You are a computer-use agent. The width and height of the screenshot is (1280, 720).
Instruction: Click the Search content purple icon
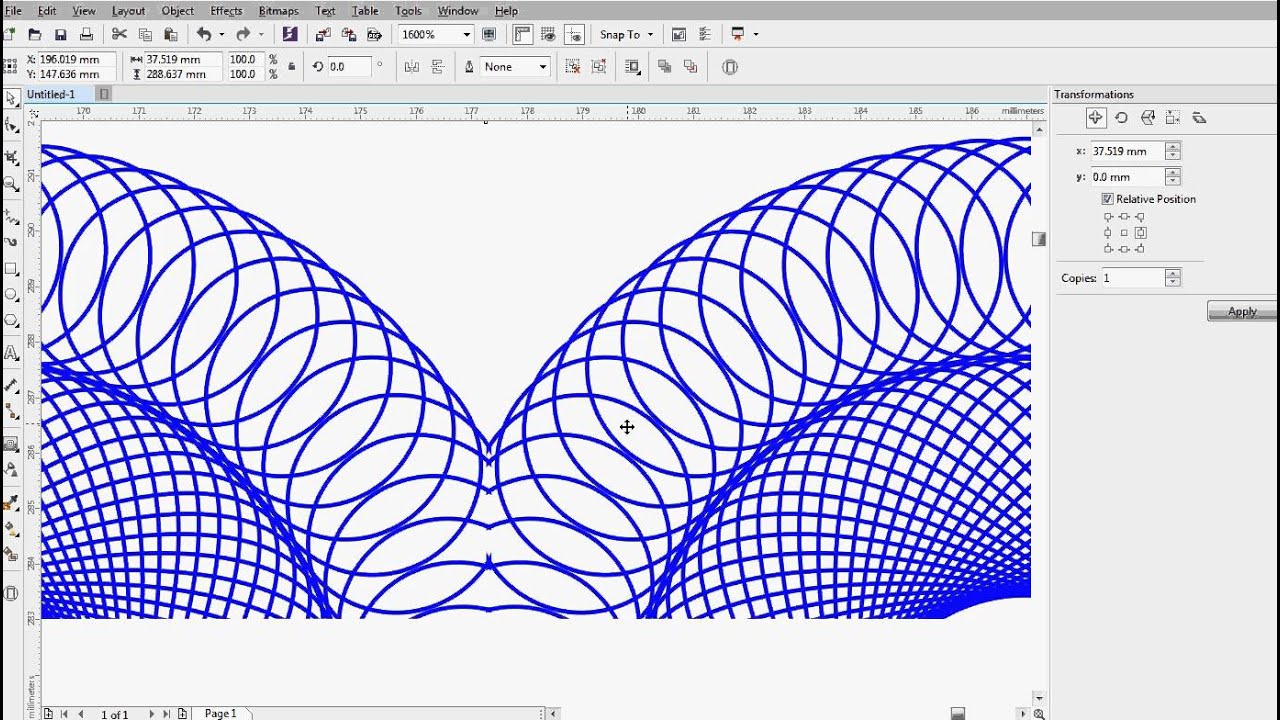pos(289,34)
